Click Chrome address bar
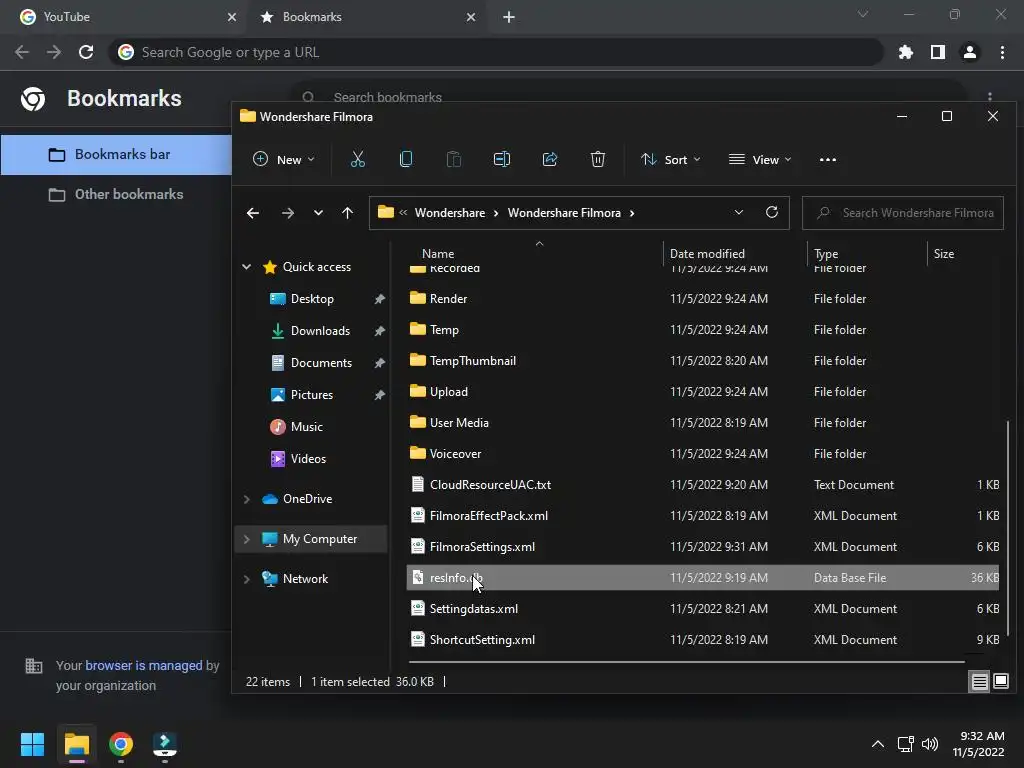Image resolution: width=1024 pixels, height=768 pixels. (496, 52)
